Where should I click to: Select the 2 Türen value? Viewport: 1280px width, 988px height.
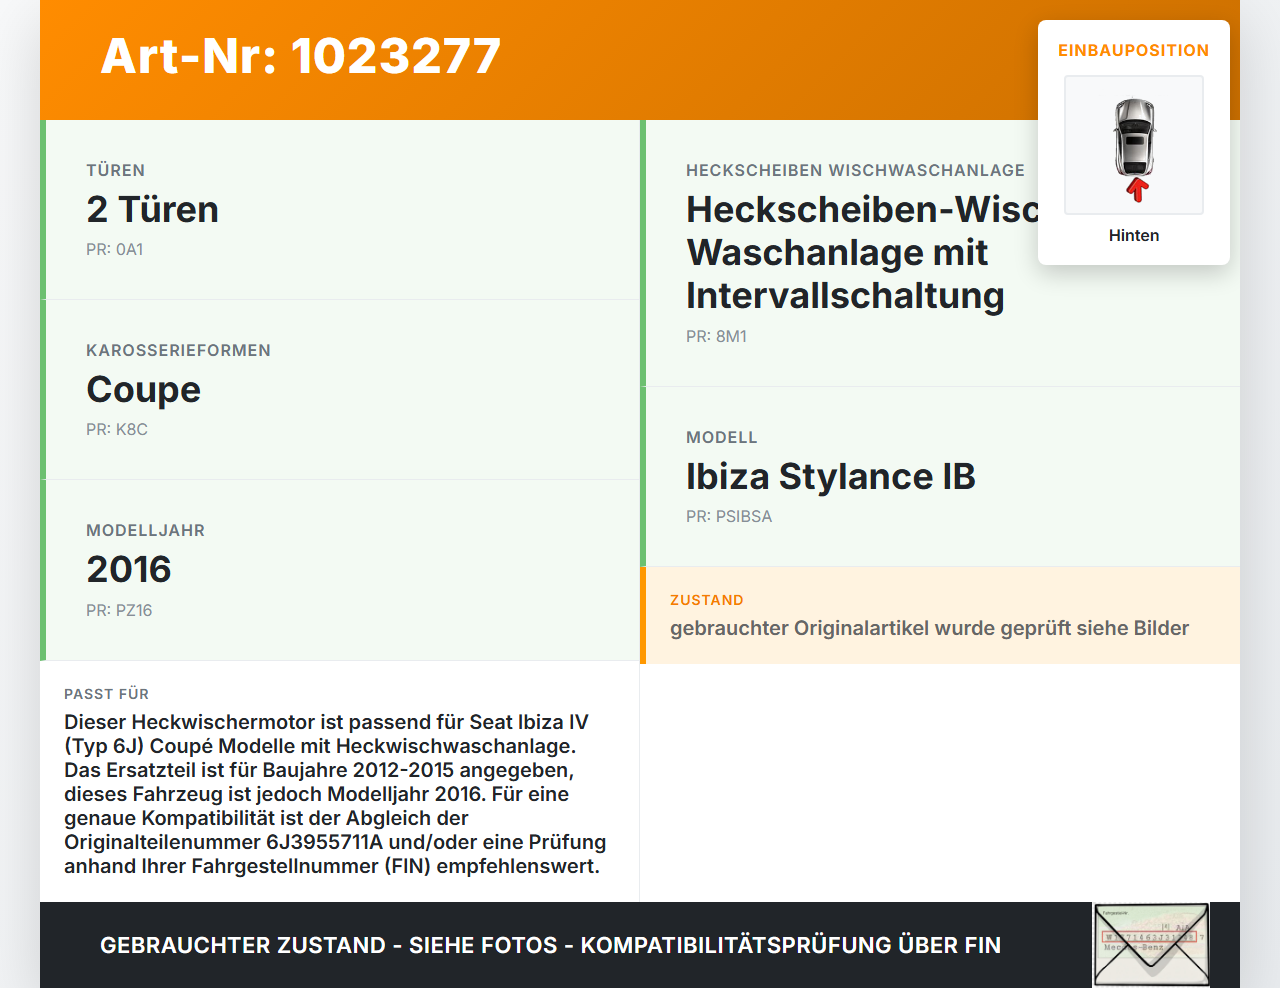coord(152,209)
